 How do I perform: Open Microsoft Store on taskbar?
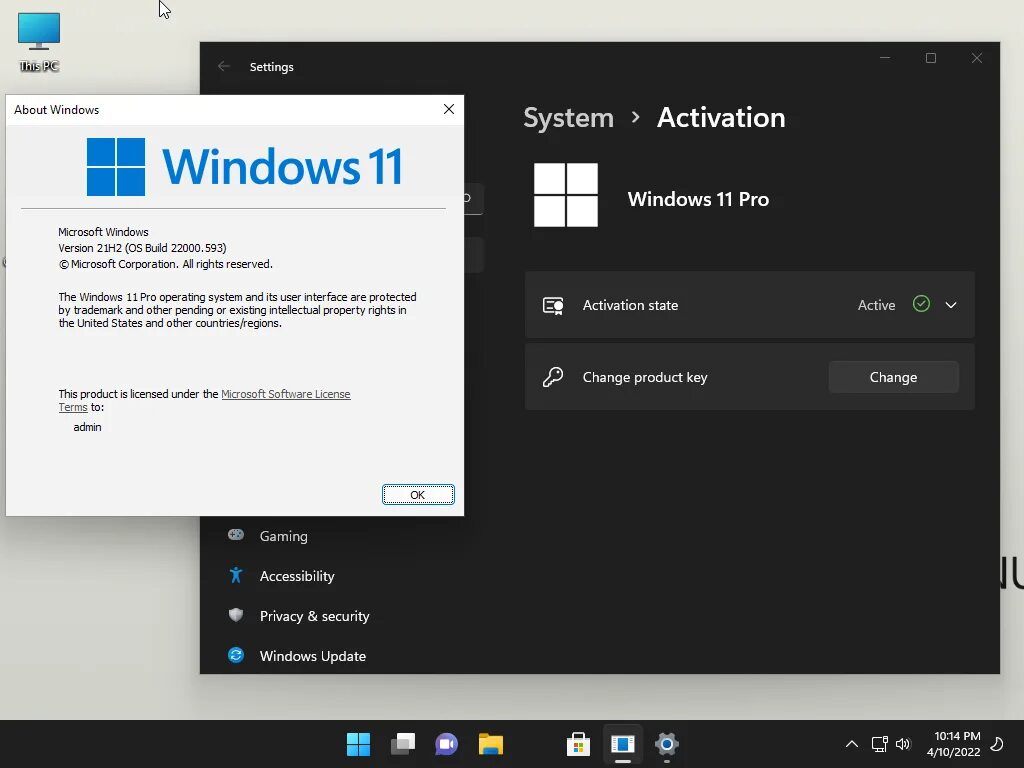pyautogui.click(x=579, y=744)
